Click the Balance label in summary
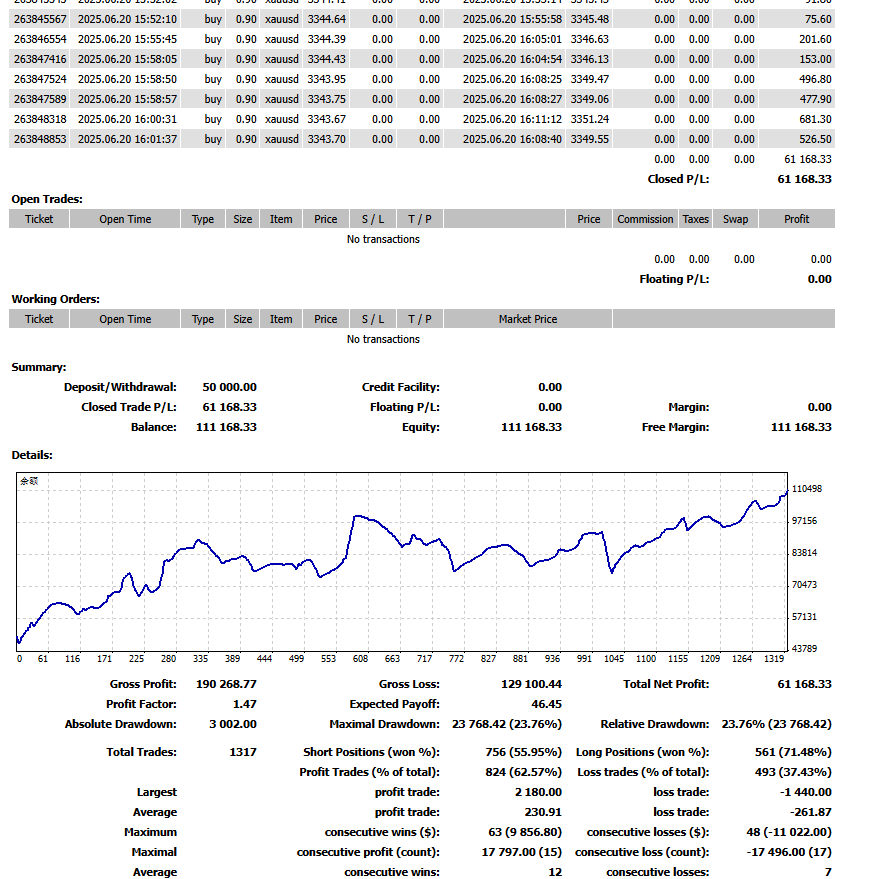This screenshot has height=879, width=869. (154, 427)
